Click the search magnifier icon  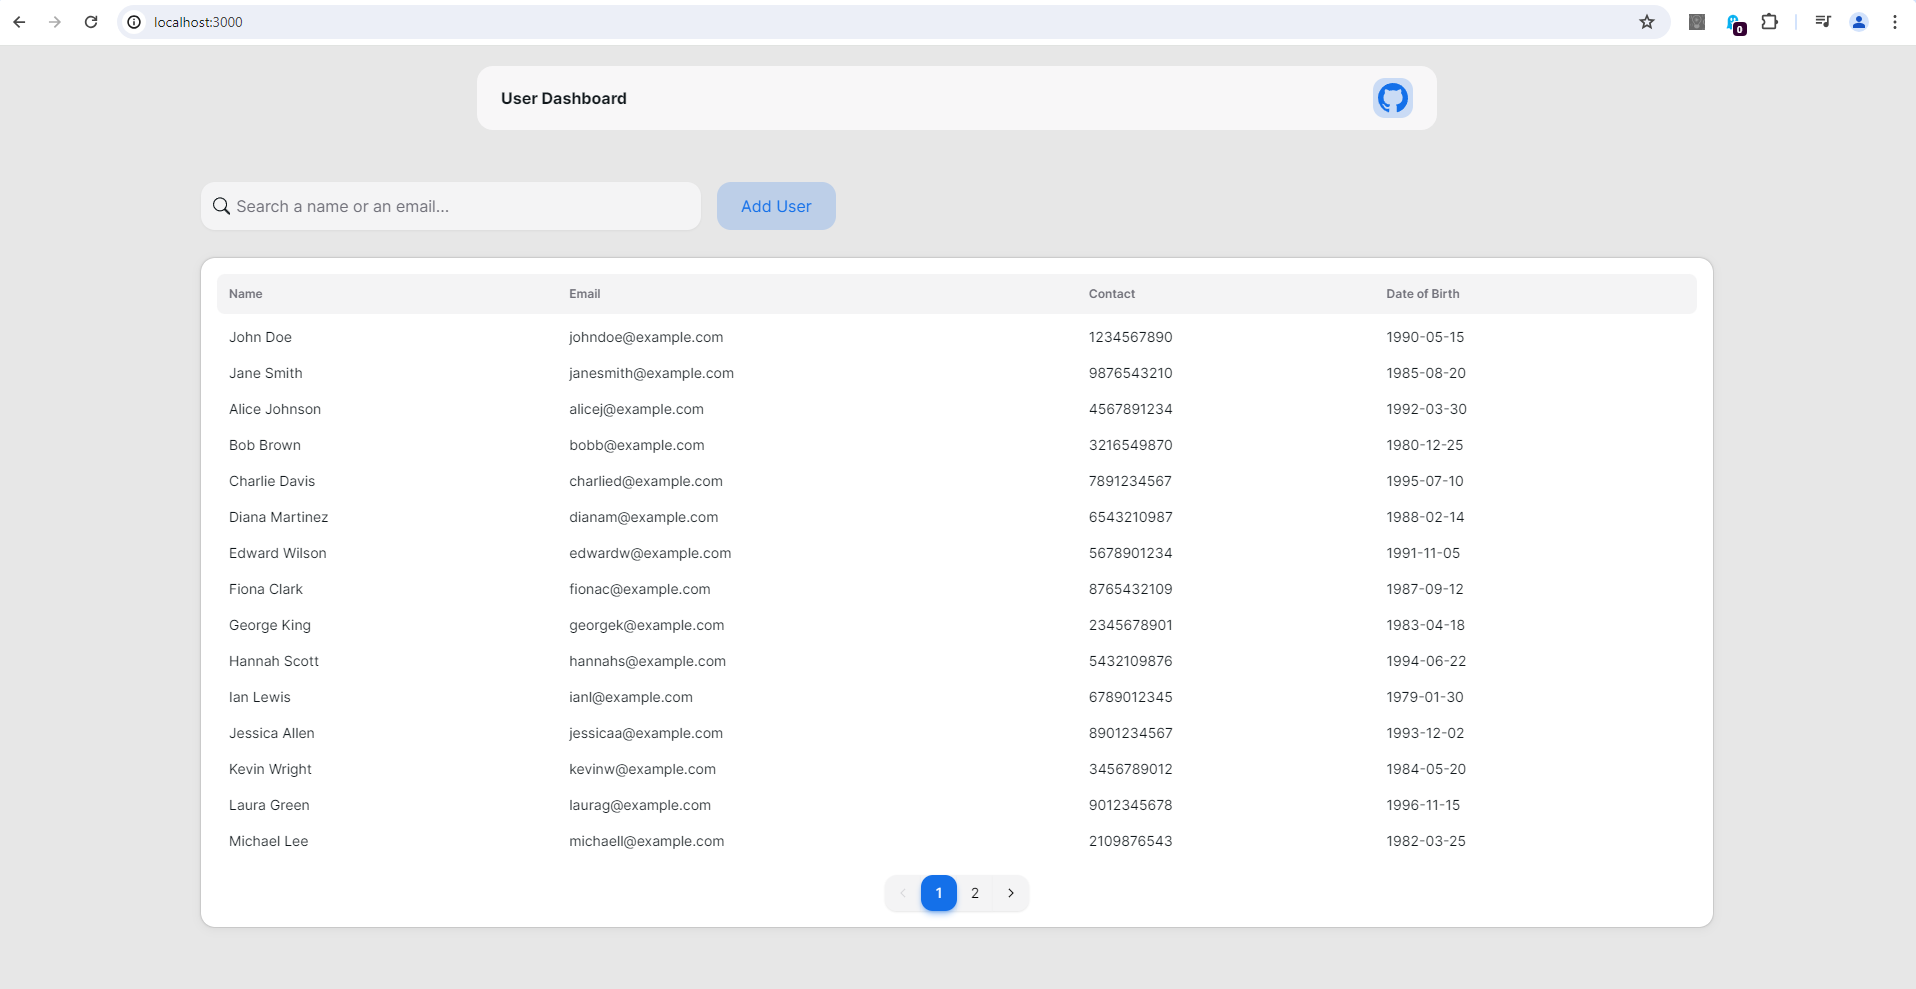tap(221, 206)
